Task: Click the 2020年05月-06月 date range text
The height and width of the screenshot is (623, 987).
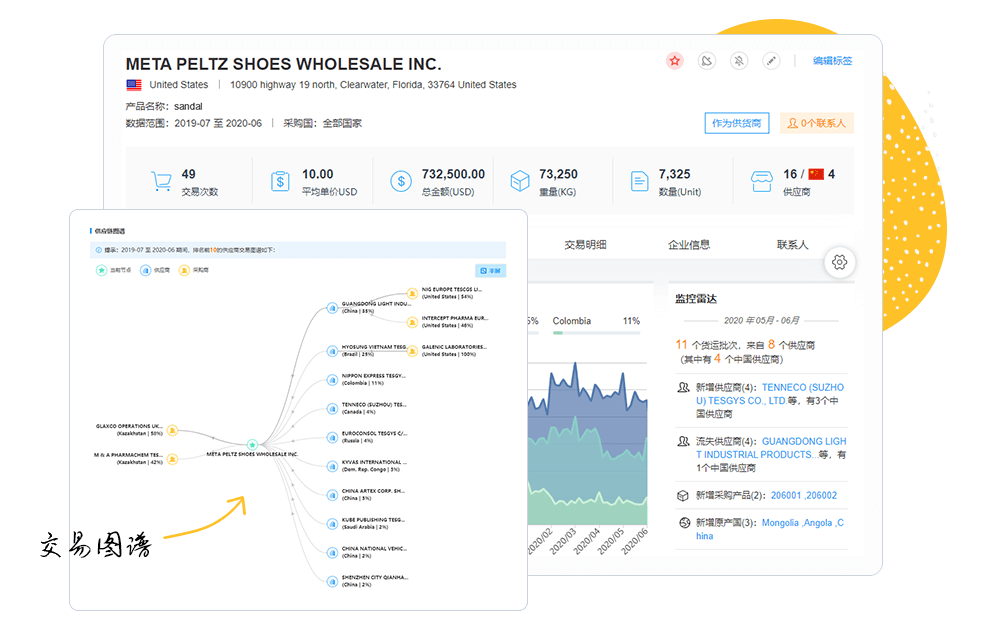Action: 762,321
